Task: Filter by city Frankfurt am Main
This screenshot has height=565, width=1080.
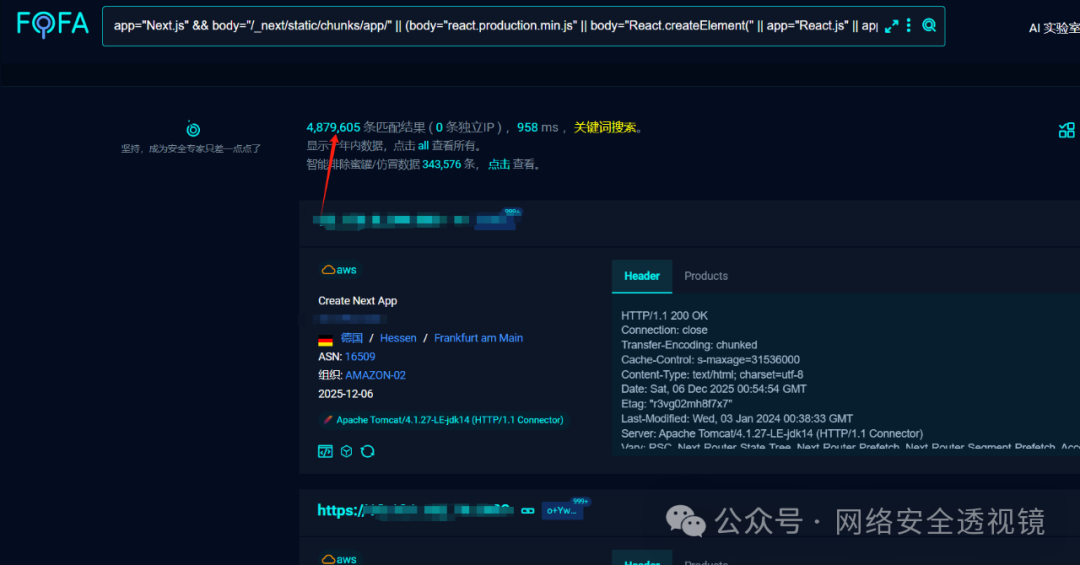Action: (x=478, y=338)
